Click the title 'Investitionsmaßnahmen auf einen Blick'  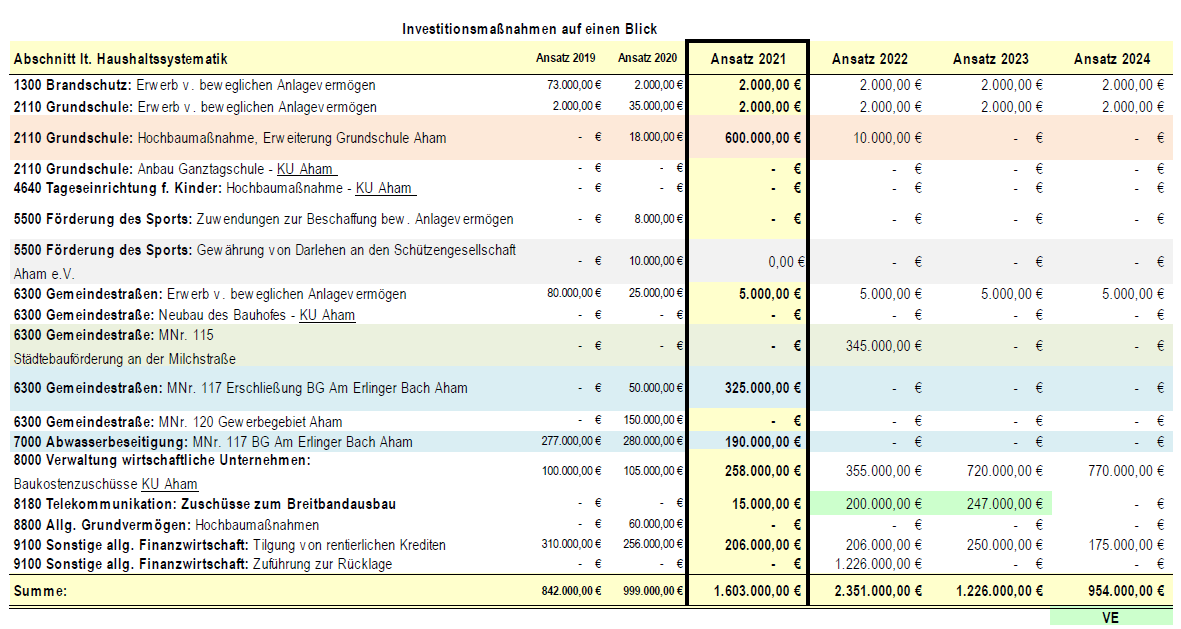pos(529,29)
